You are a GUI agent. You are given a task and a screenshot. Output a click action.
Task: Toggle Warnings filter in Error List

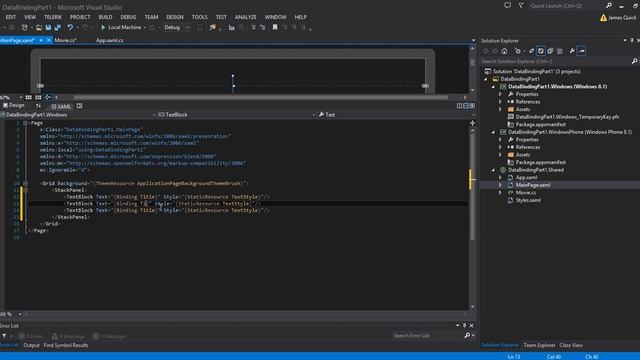[x=69, y=336]
